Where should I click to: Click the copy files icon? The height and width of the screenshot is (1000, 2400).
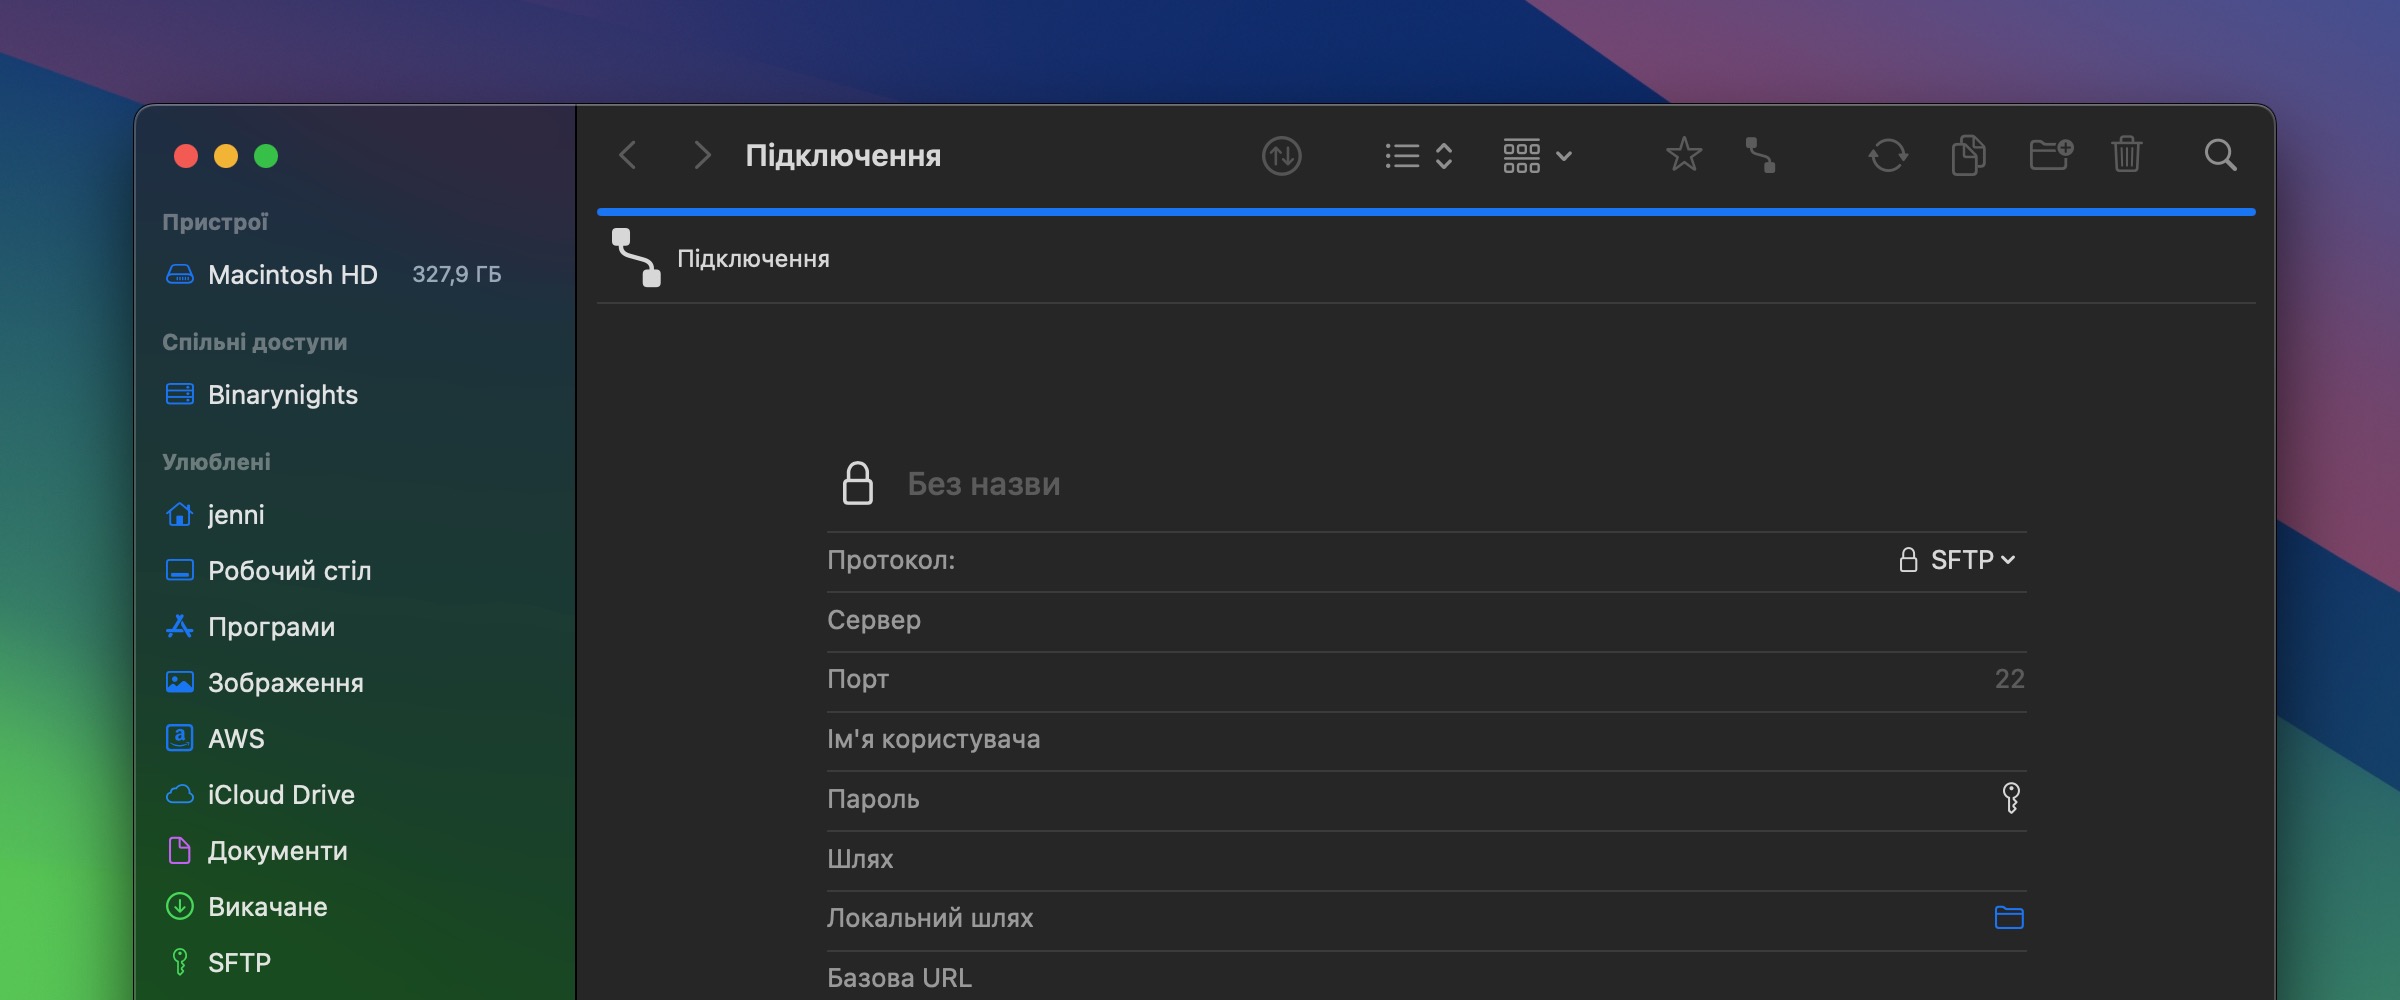click(1968, 155)
